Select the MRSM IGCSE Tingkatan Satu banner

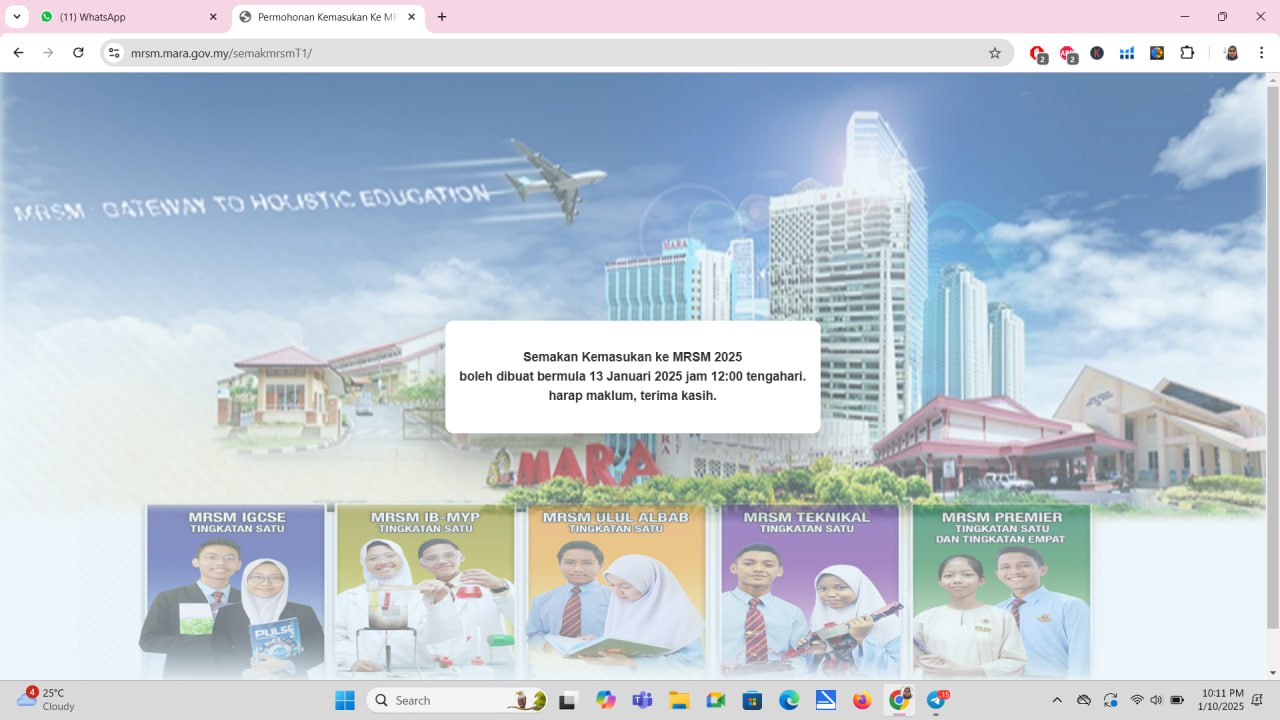[x=236, y=590]
